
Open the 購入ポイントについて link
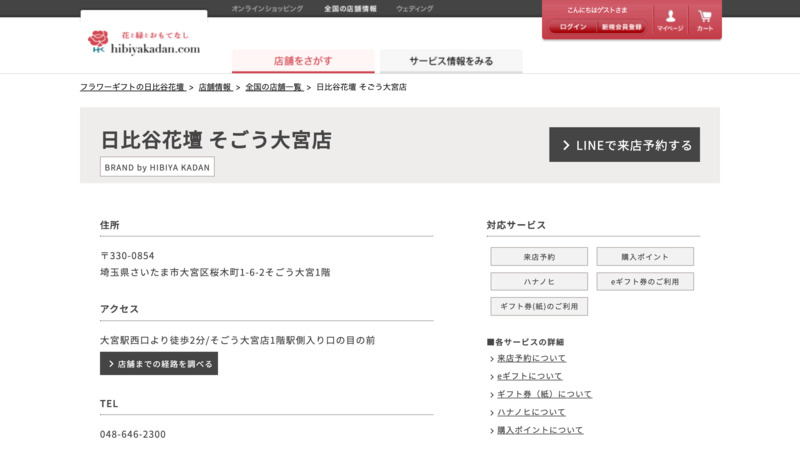tap(540, 430)
